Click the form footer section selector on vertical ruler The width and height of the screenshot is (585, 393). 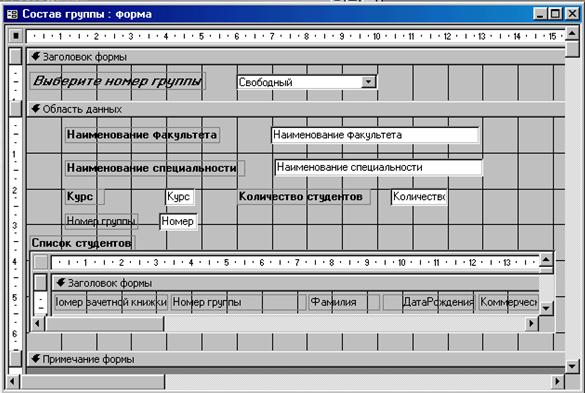[16, 359]
